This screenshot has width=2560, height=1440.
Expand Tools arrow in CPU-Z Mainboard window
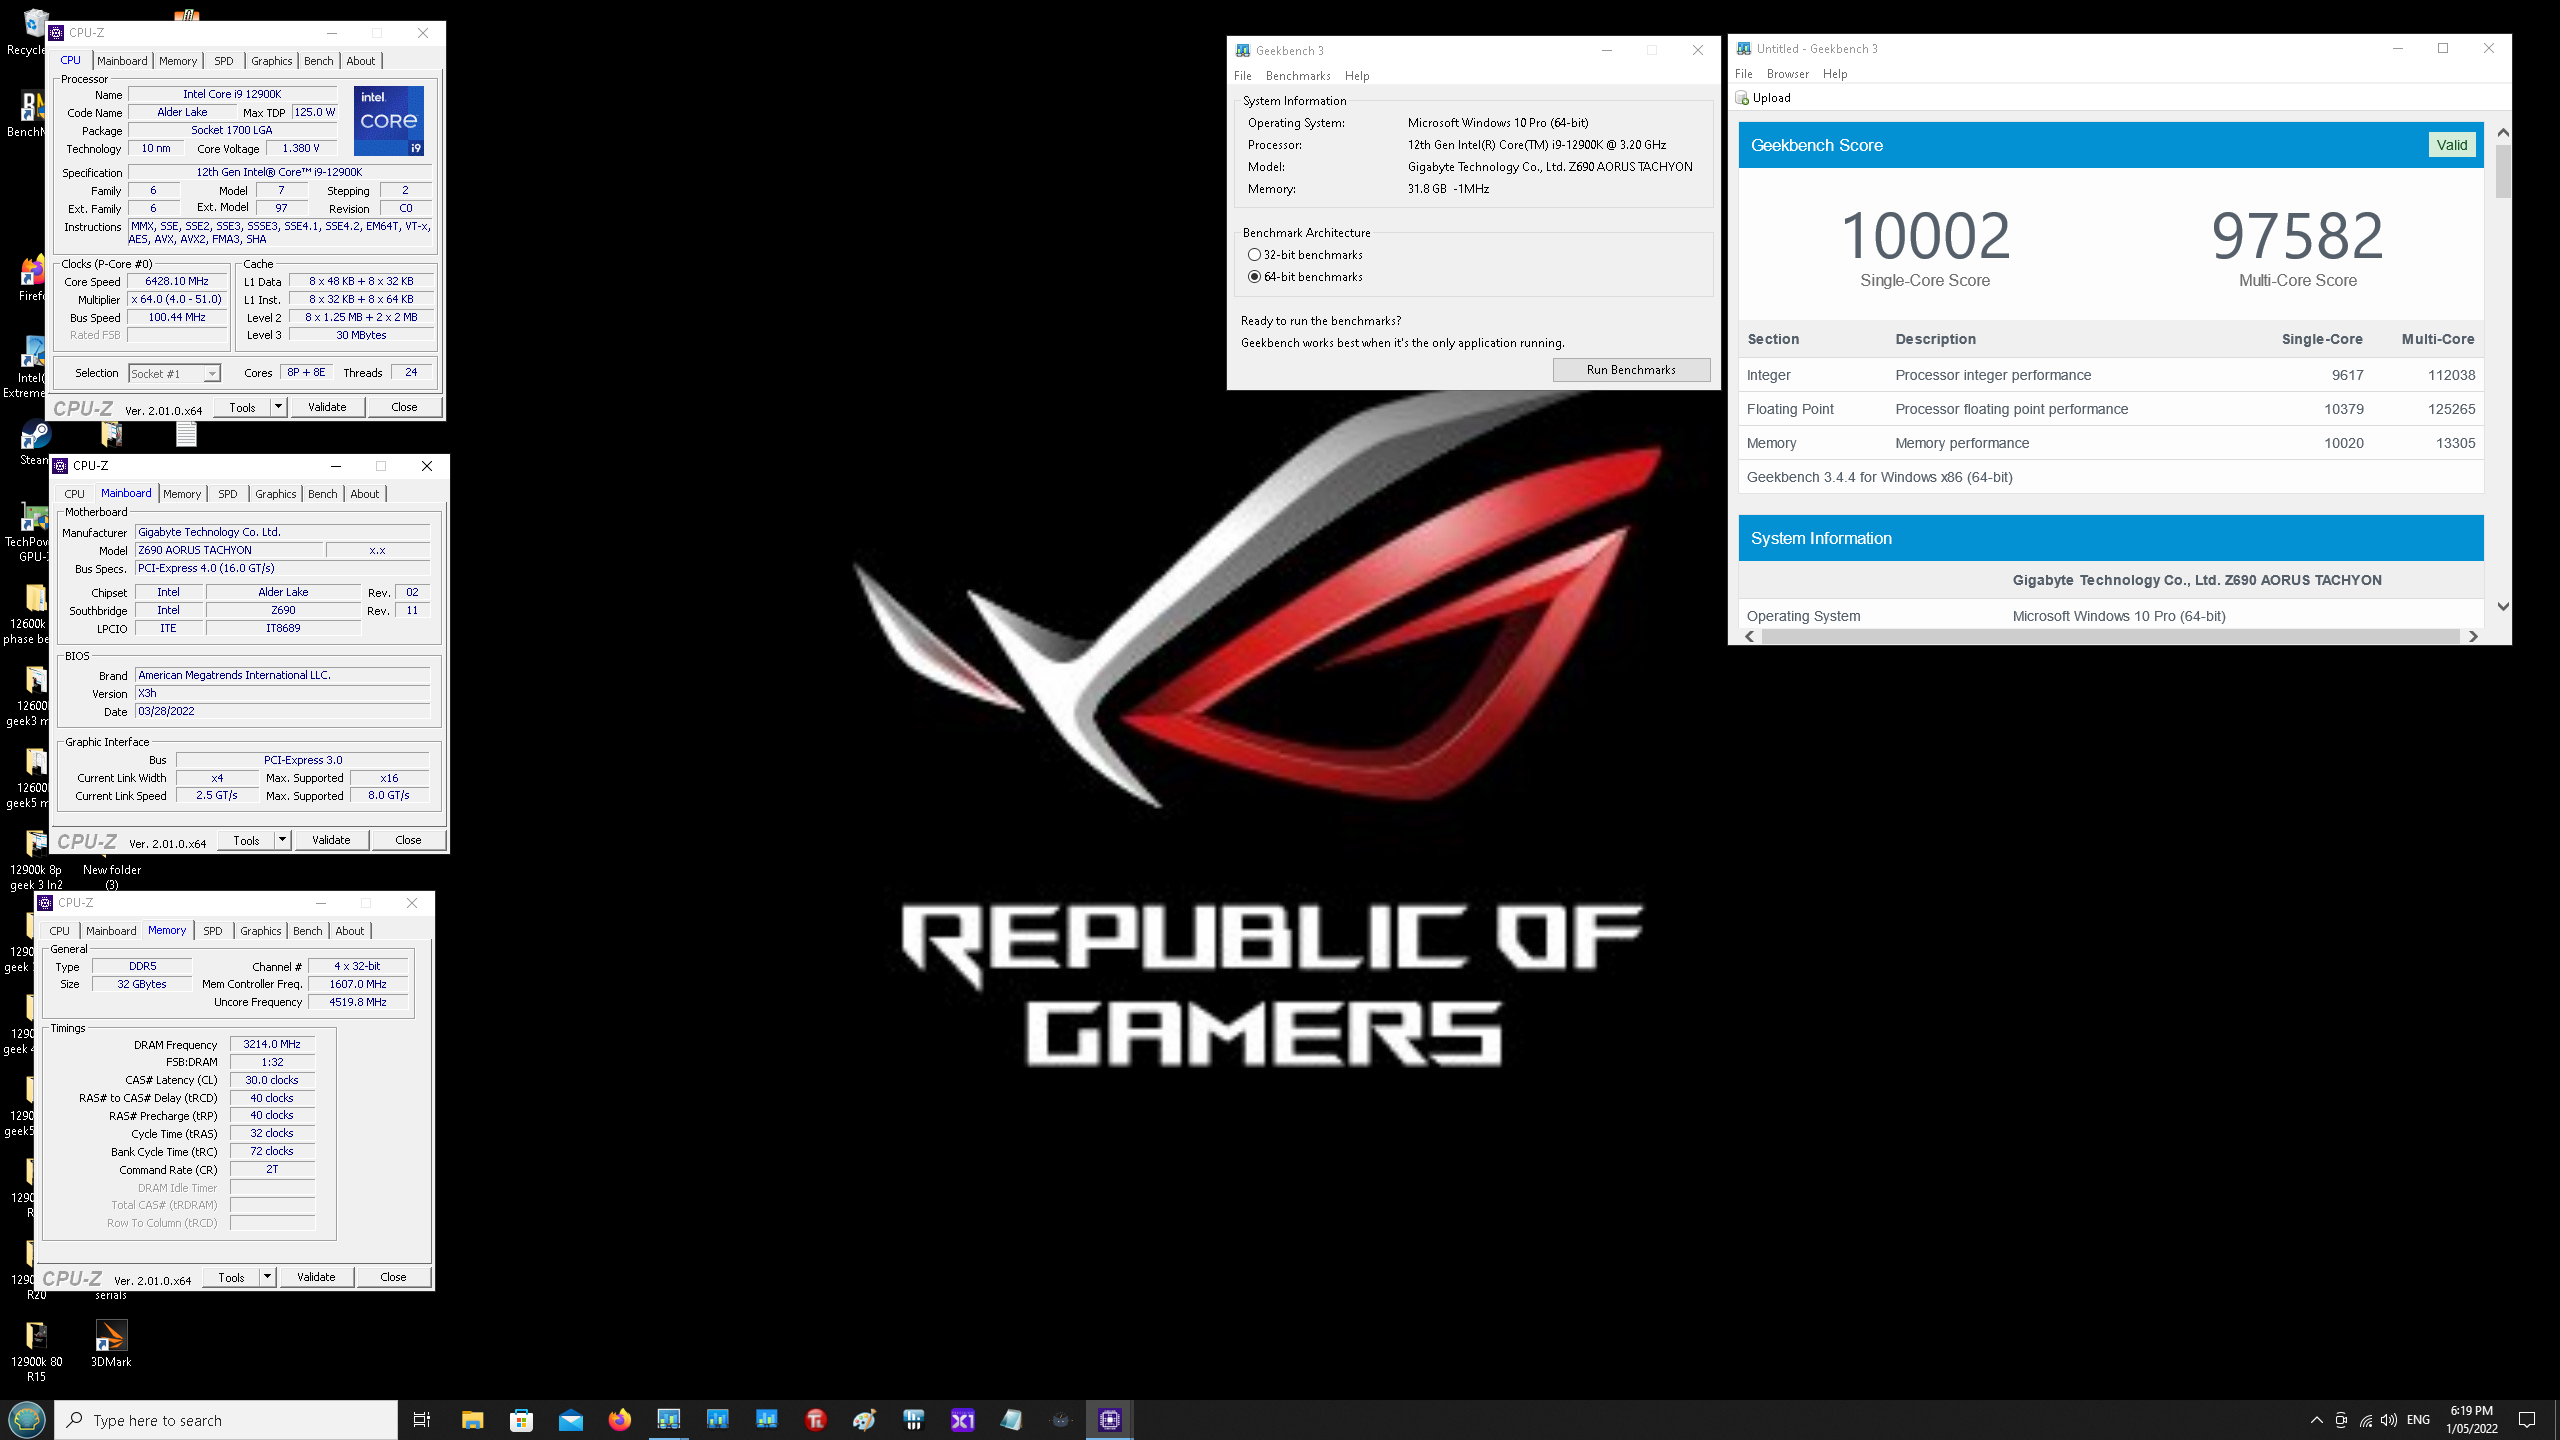[283, 840]
